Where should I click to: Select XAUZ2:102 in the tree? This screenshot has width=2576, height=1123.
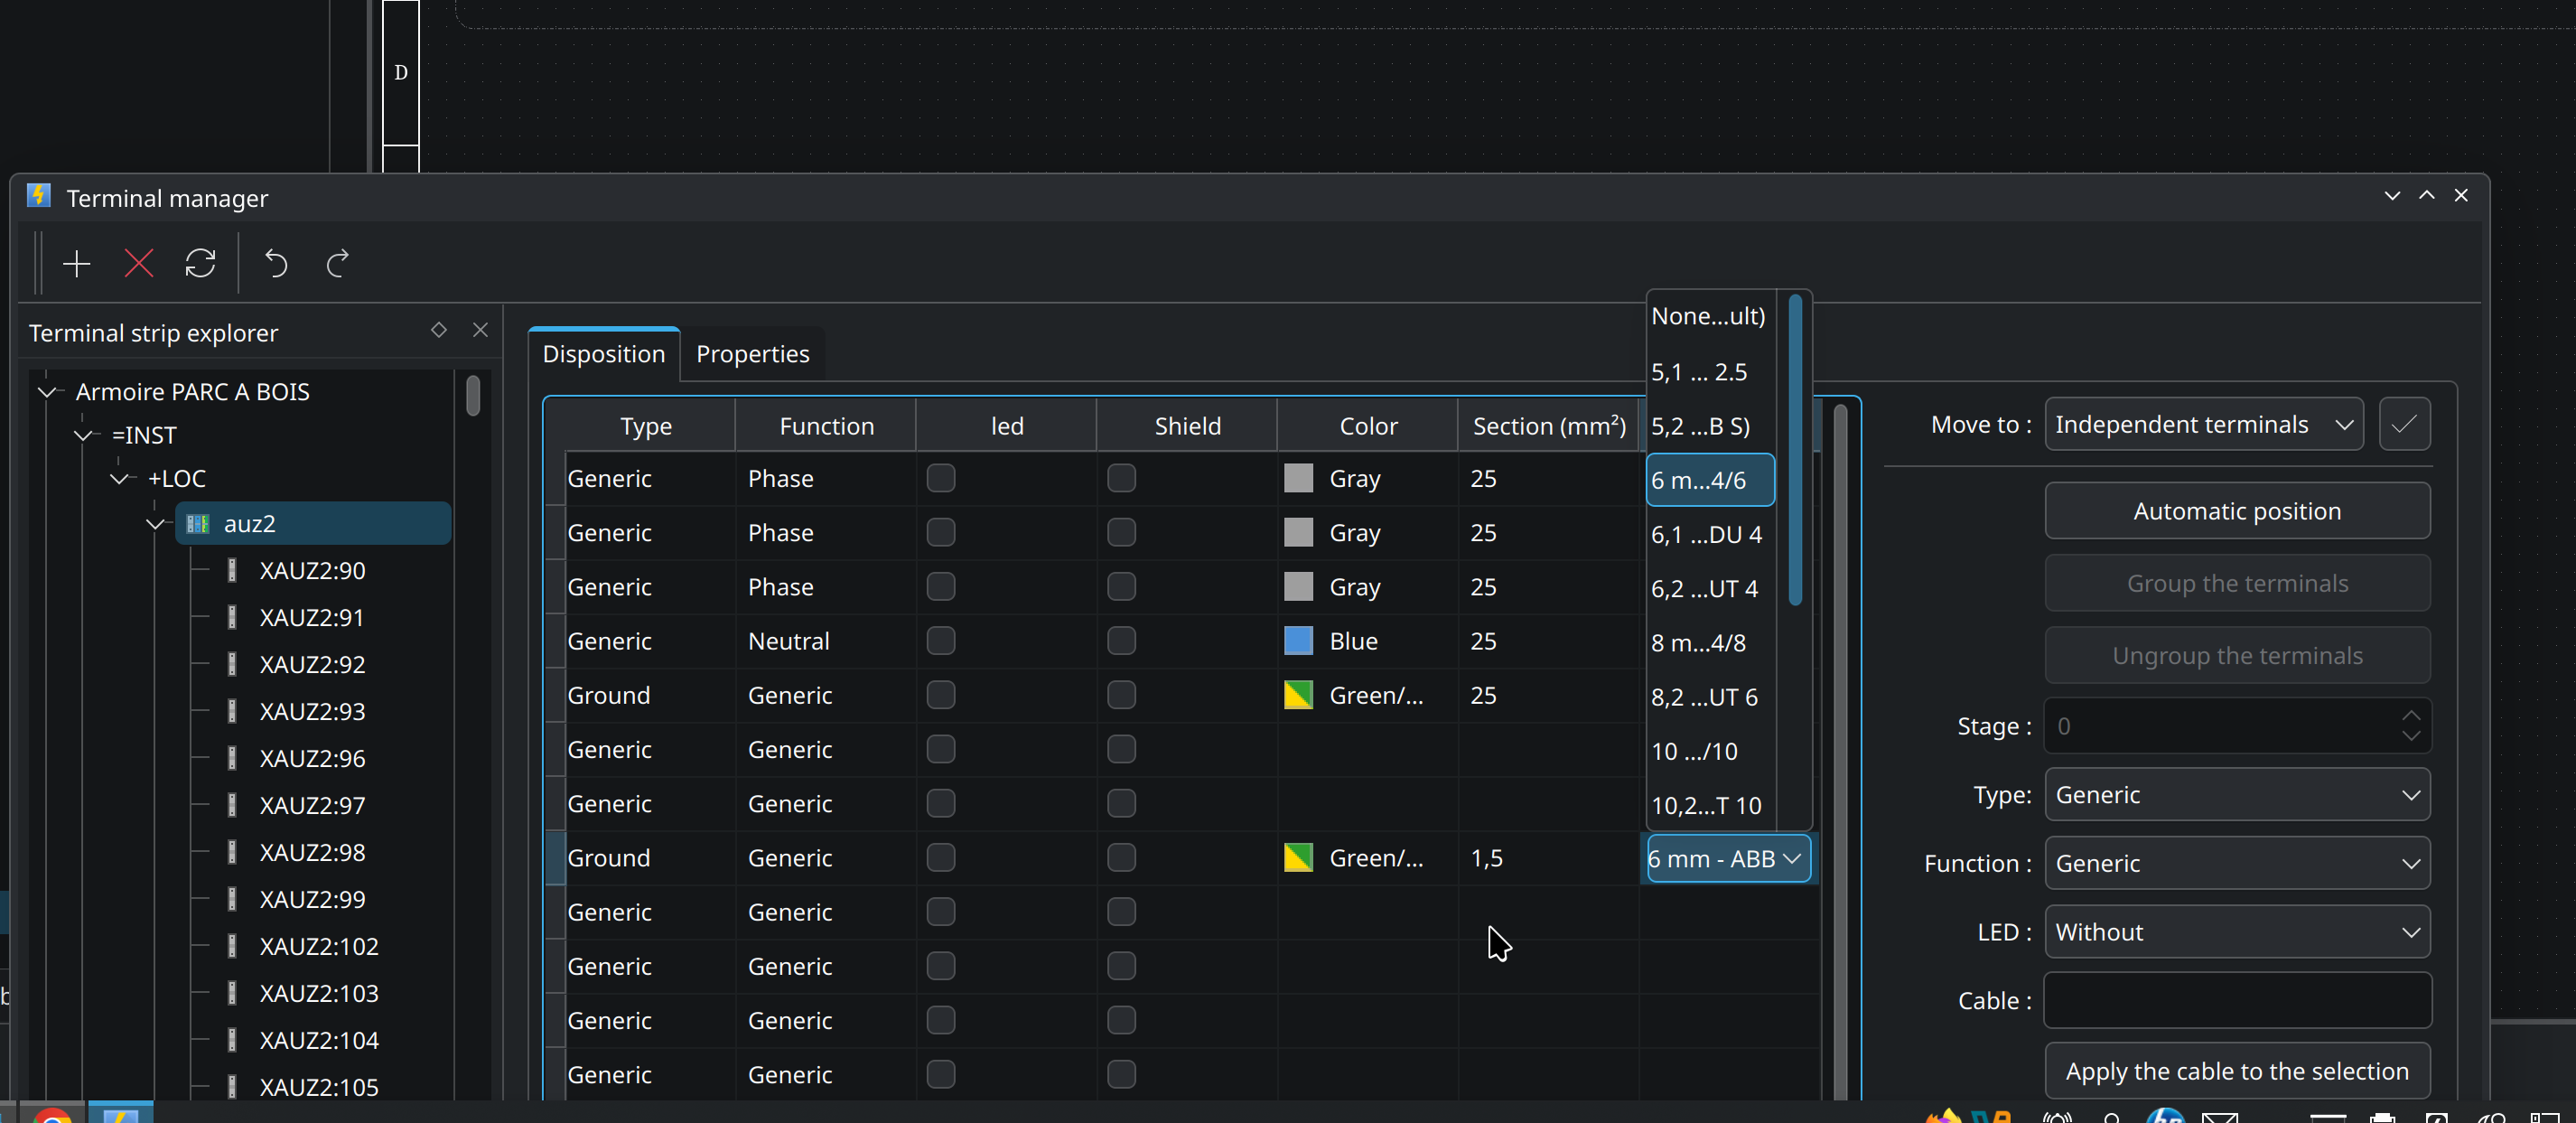point(318,946)
